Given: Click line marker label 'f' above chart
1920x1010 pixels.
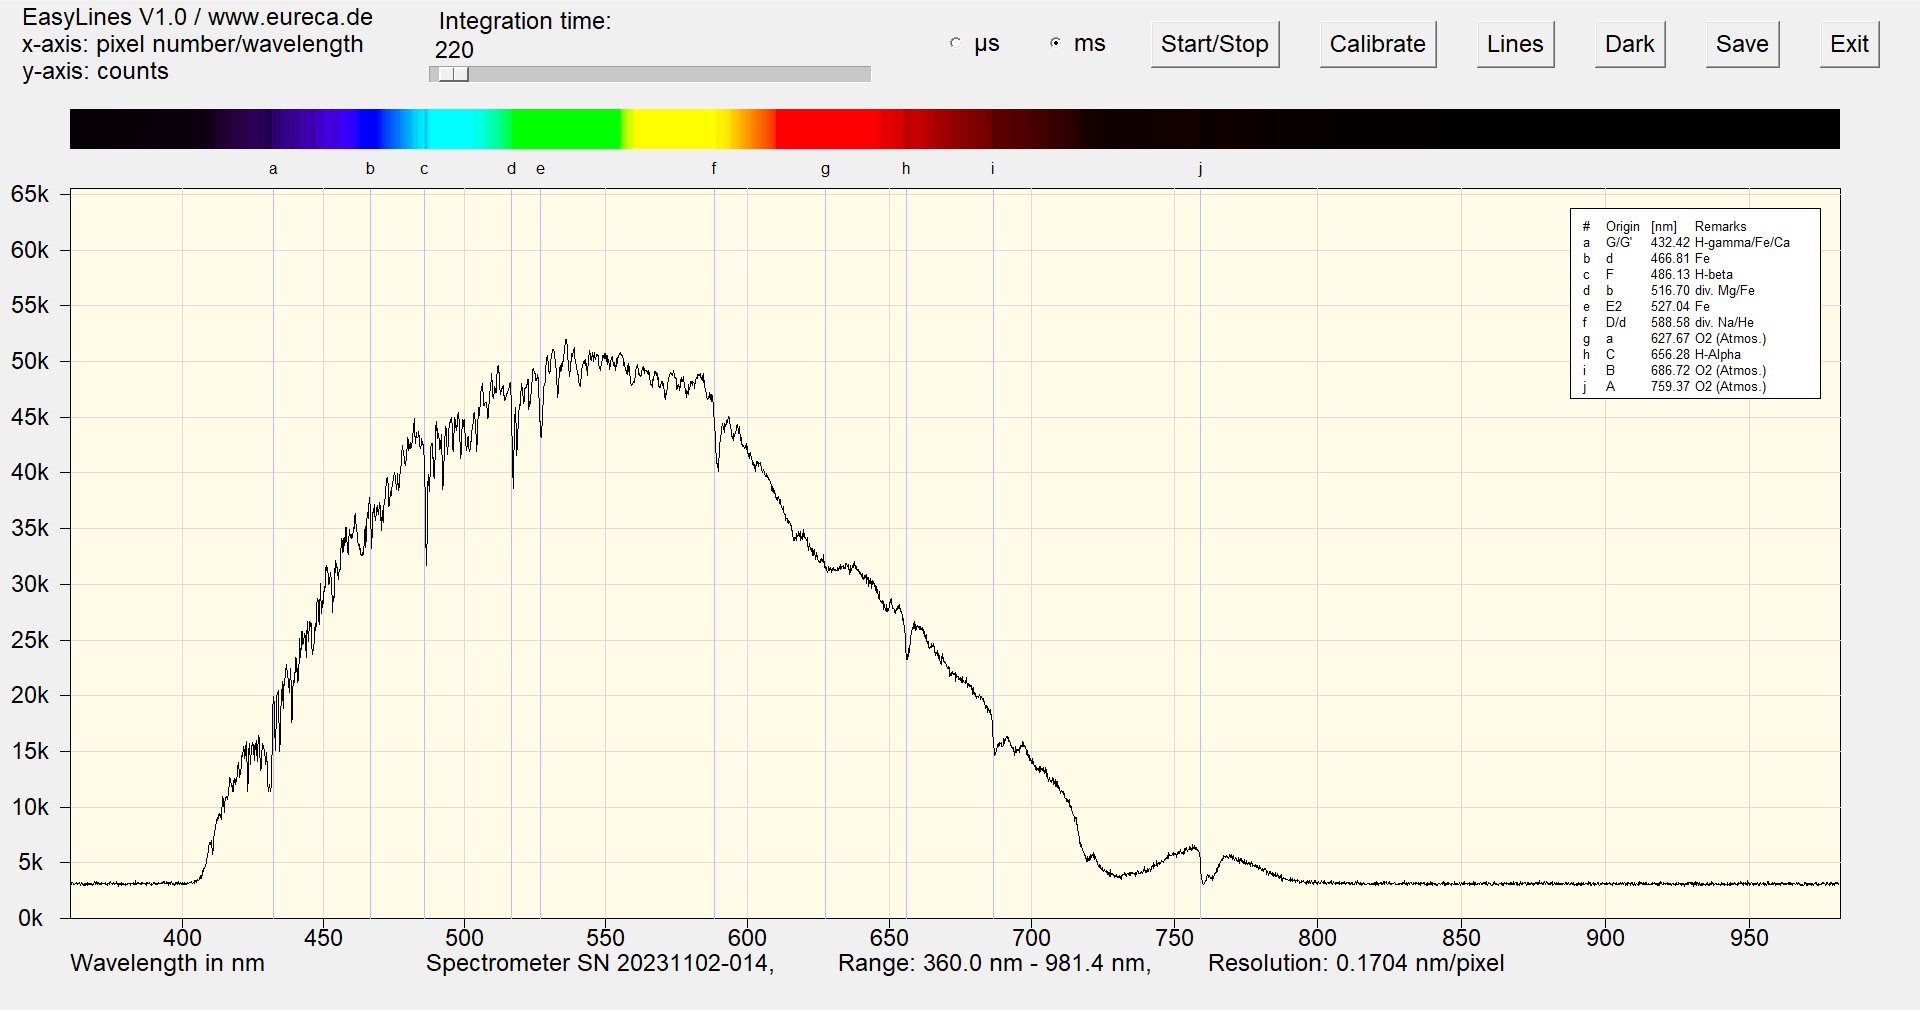Looking at the screenshot, I should pyautogui.click(x=714, y=169).
